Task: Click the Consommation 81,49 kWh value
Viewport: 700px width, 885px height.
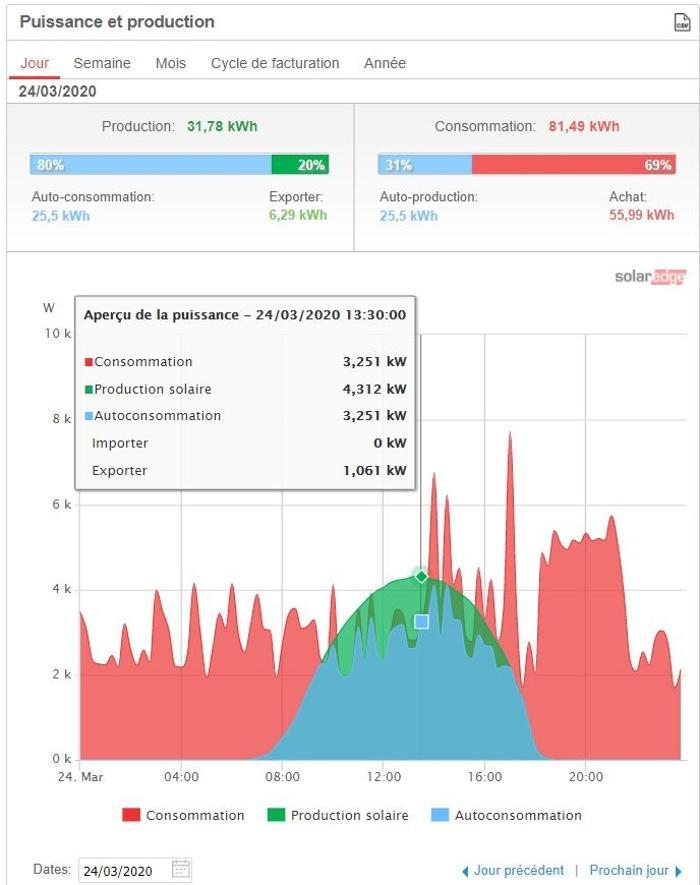Action: point(584,126)
